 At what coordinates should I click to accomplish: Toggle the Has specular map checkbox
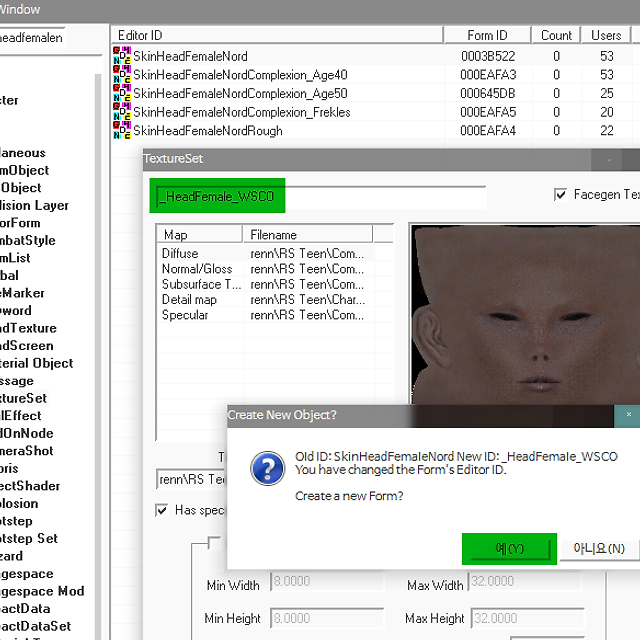click(x=162, y=510)
